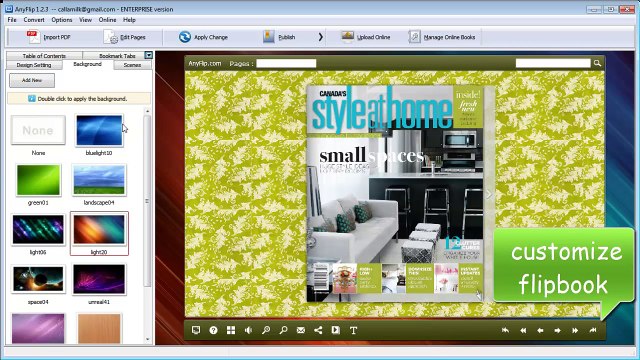
Task: Select the bluelight10 background thumbnail
Action: point(99,130)
